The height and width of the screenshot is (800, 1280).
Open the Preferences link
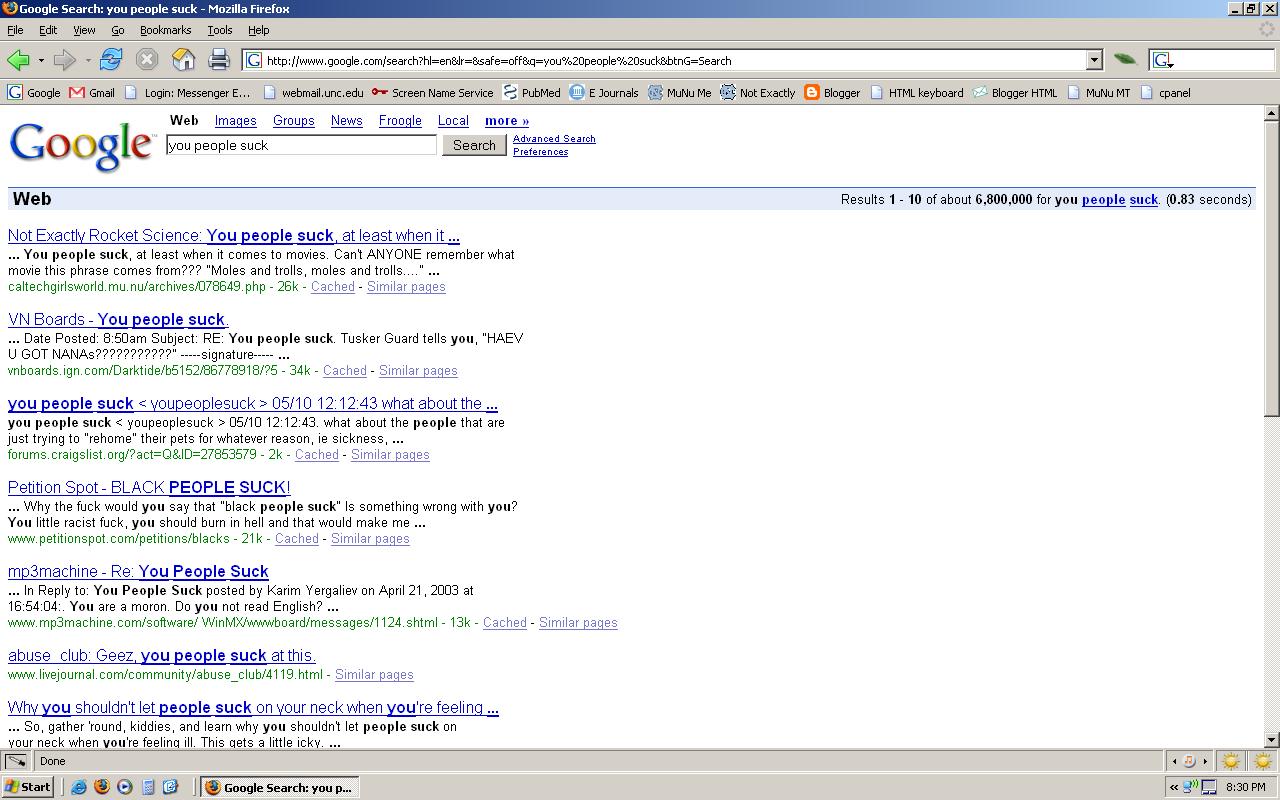[540, 152]
